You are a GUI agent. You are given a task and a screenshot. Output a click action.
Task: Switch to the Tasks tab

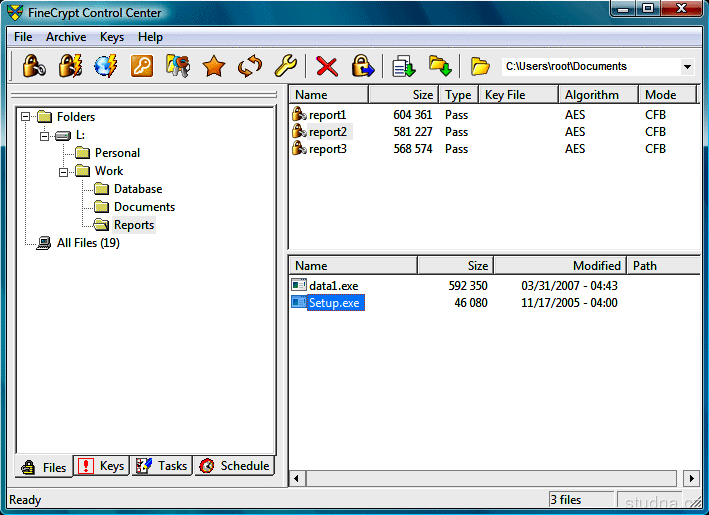162,466
